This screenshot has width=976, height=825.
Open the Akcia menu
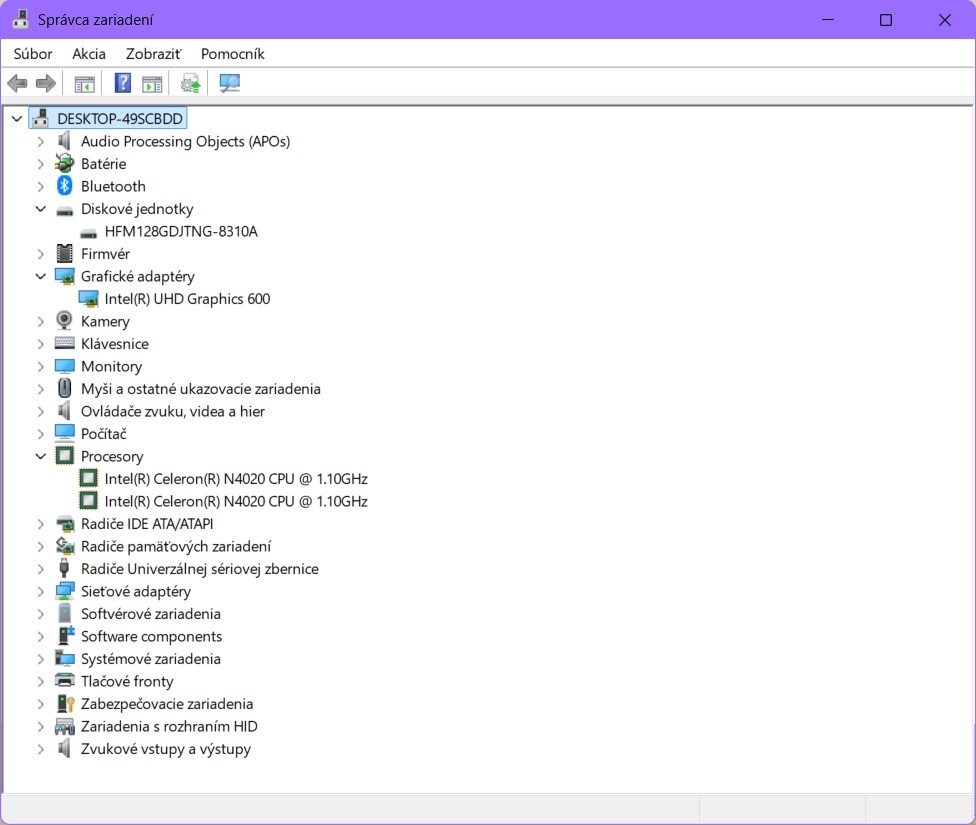pos(88,53)
